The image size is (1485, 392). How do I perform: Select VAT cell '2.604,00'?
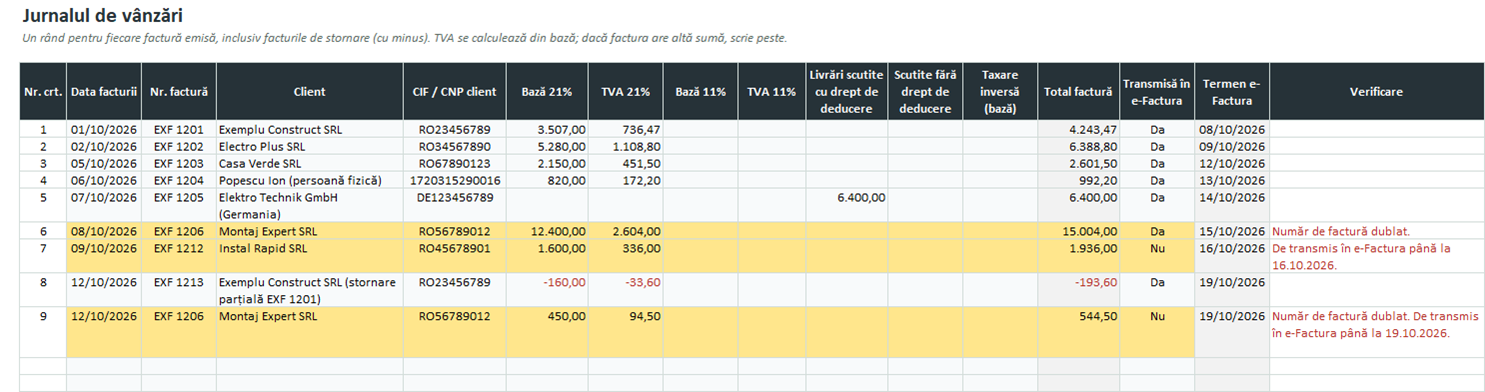625,231
